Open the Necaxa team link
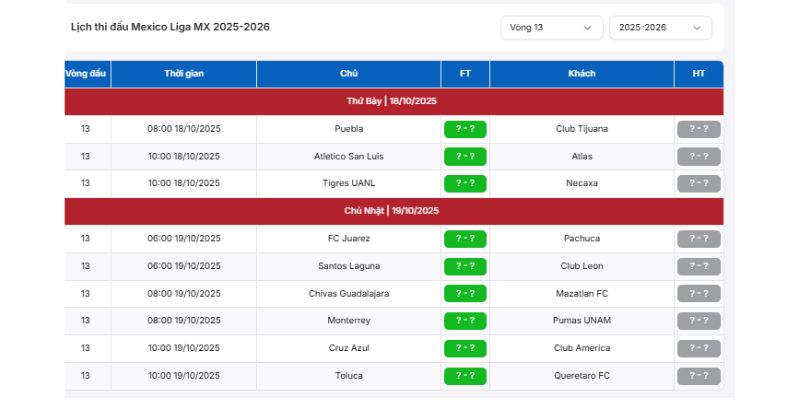This screenshot has width=800, height=400. tap(582, 184)
